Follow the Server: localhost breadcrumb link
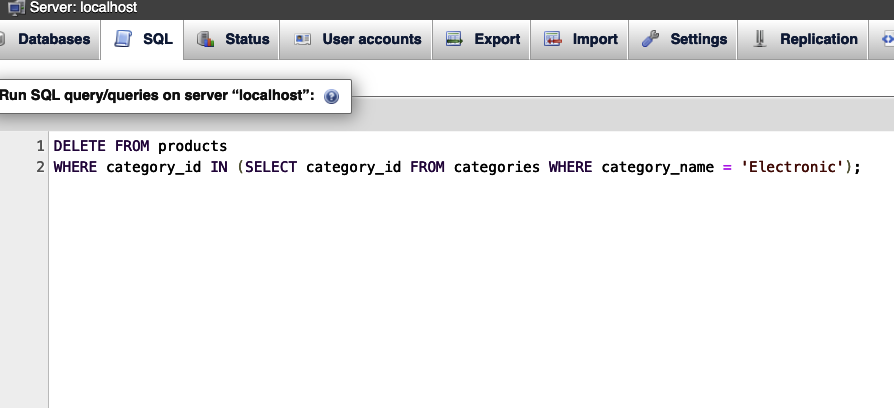 tap(84, 7)
